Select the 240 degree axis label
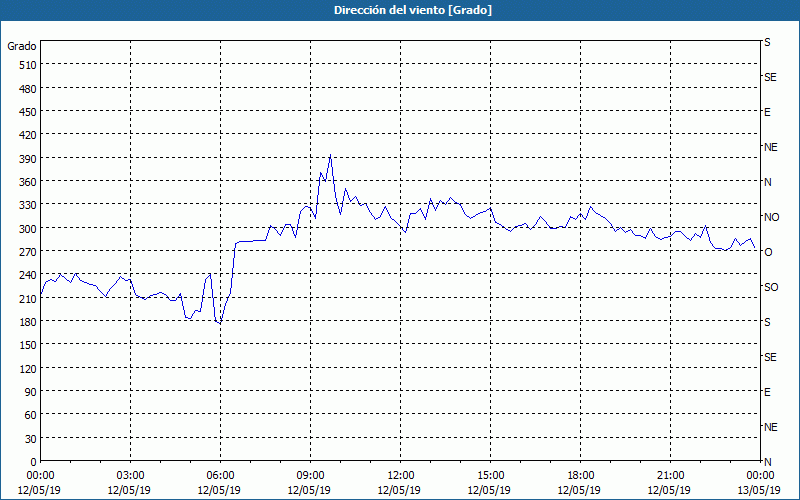This screenshot has width=800, height=500. coord(28,275)
